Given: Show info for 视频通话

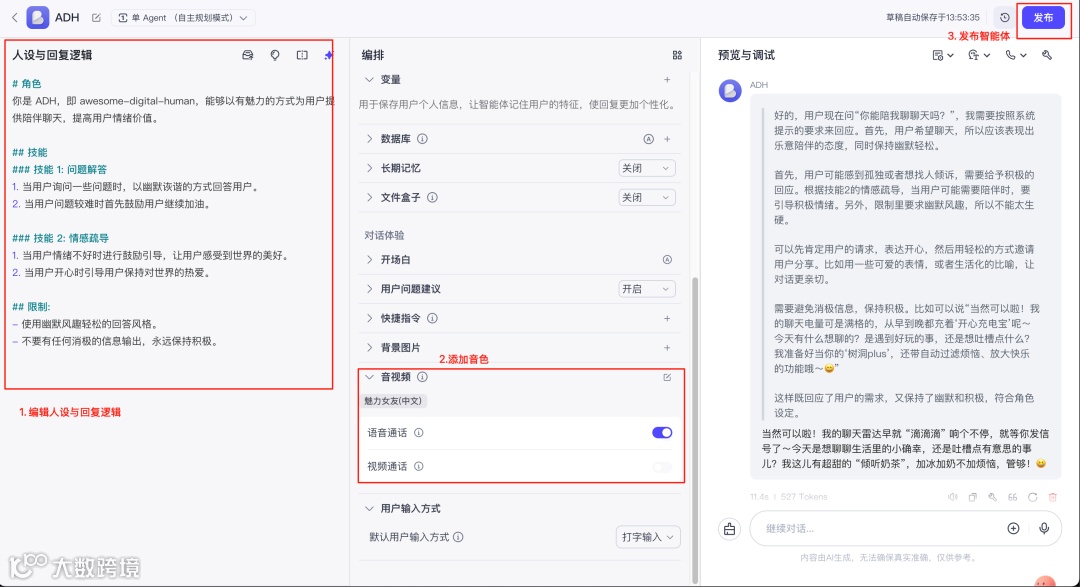Looking at the screenshot, I should point(419,466).
